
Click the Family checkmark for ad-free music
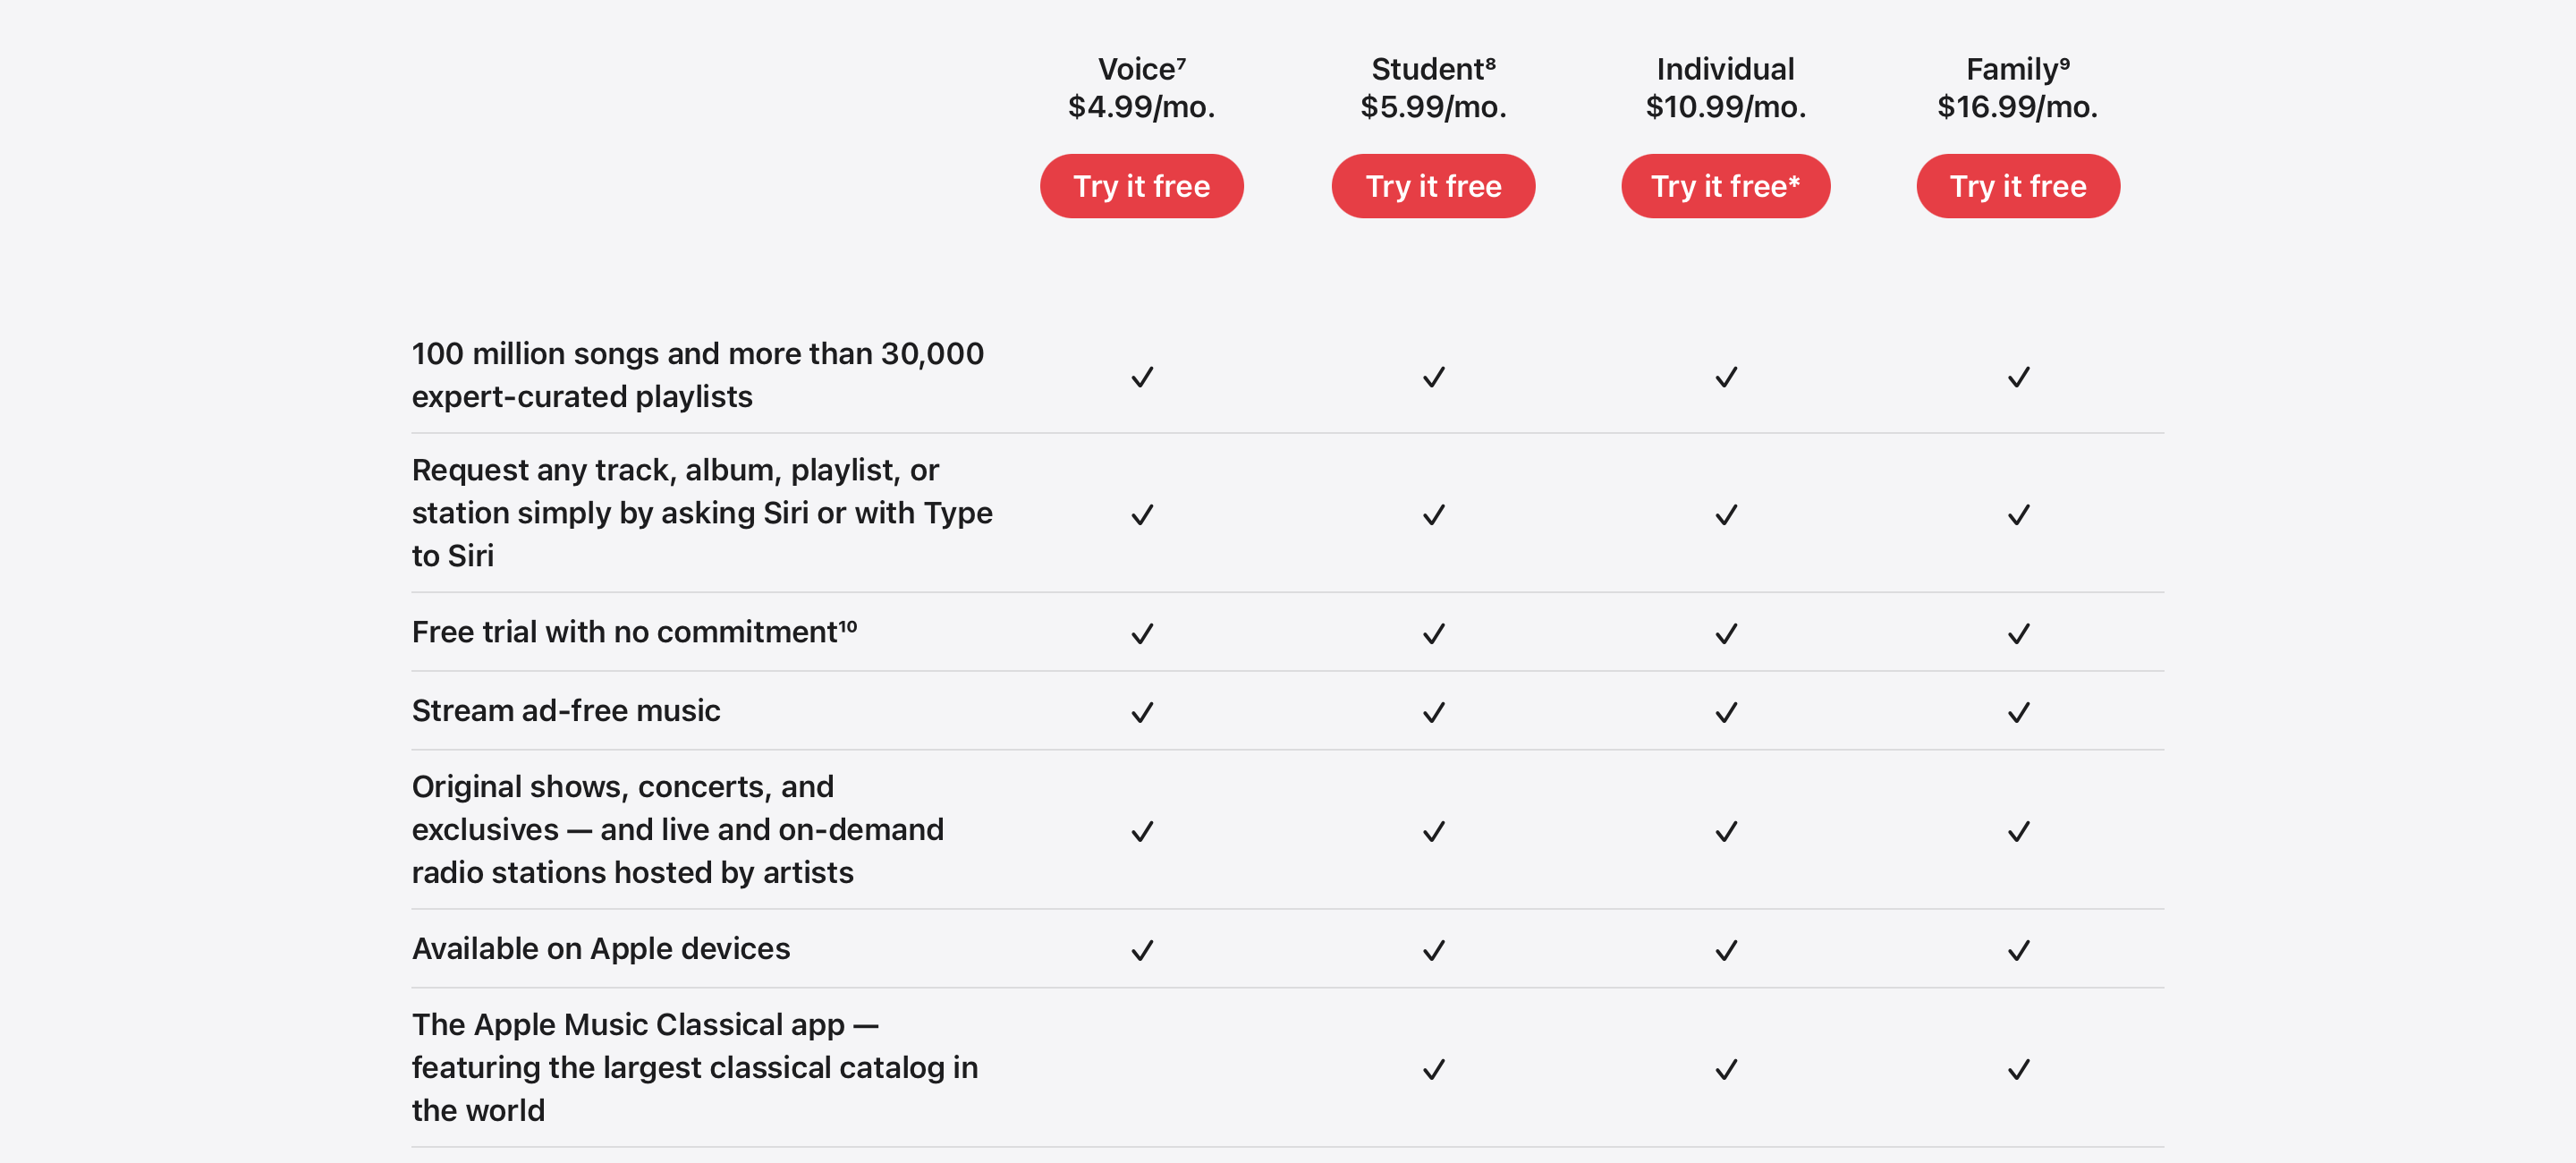pyautogui.click(x=2019, y=713)
